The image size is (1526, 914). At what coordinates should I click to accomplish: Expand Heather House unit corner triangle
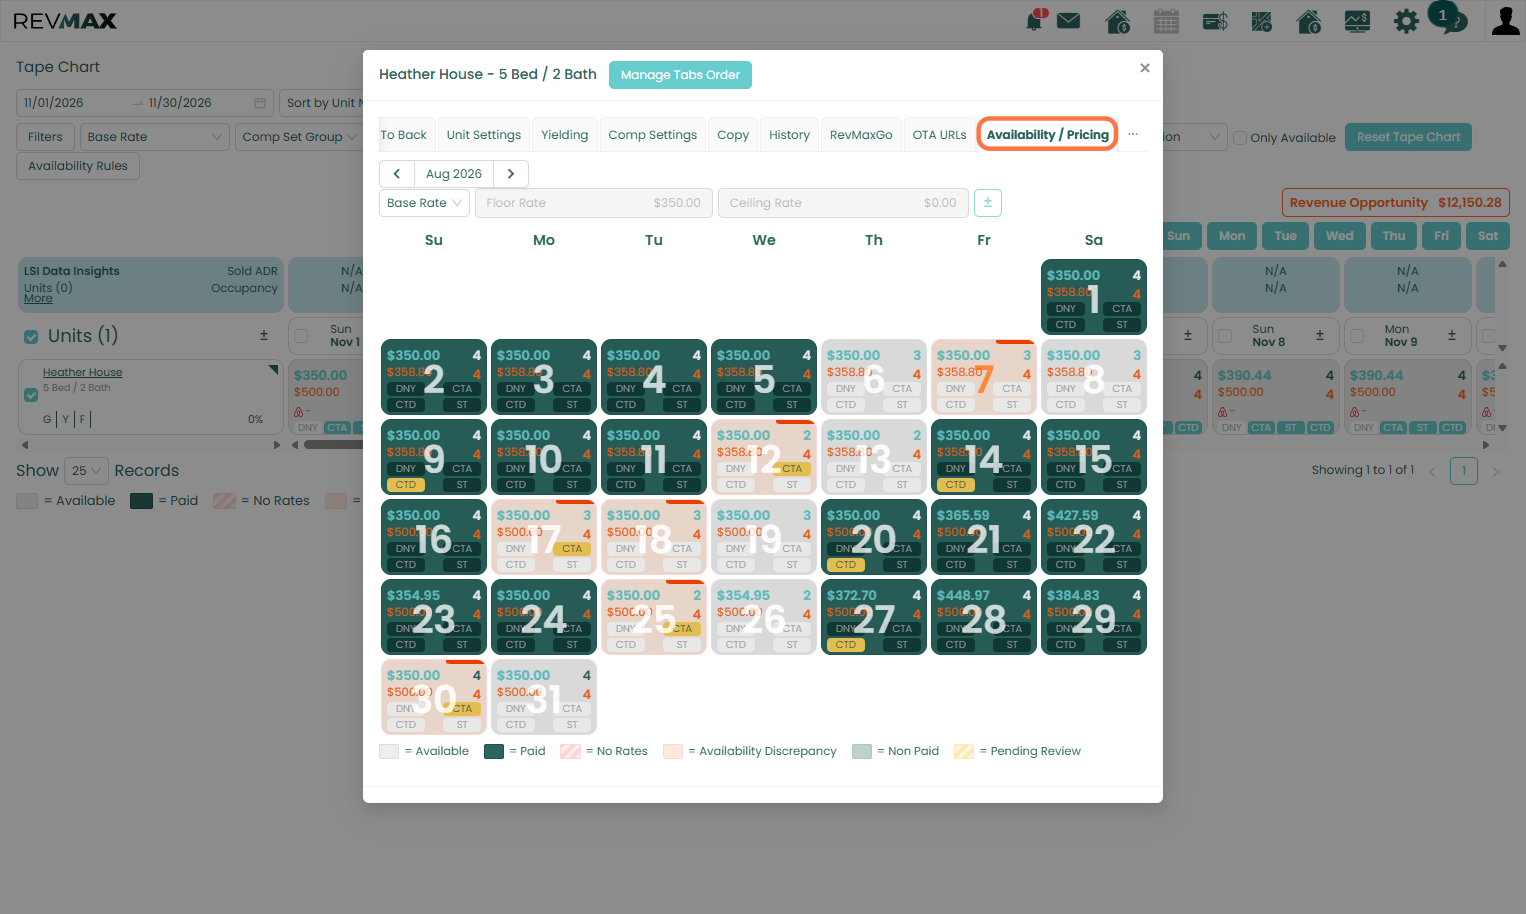coord(273,370)
